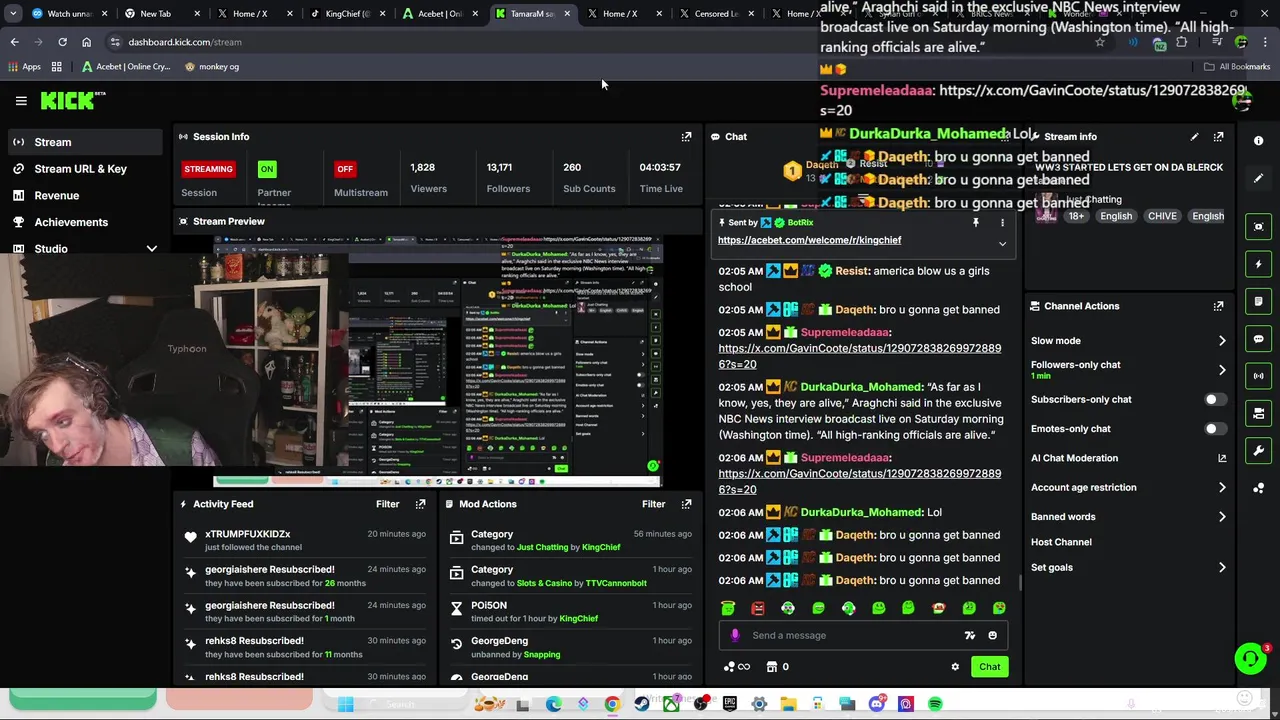Toggle the stream preview sidebar icon

pos(1259,227)
